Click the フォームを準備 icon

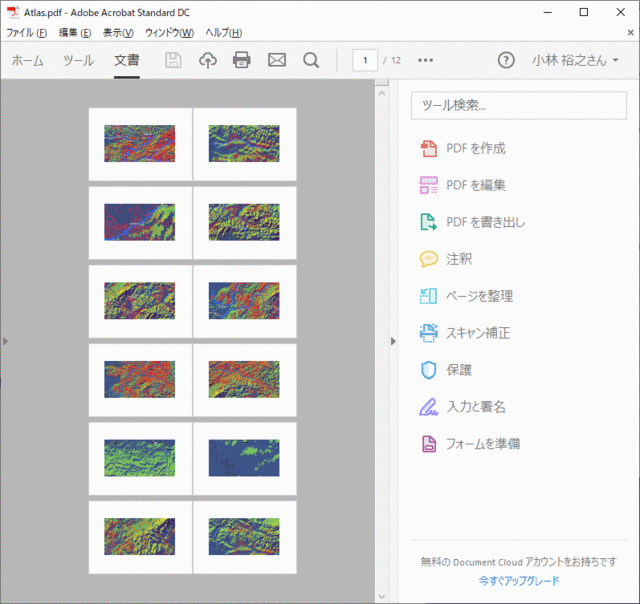click(429, 444)
